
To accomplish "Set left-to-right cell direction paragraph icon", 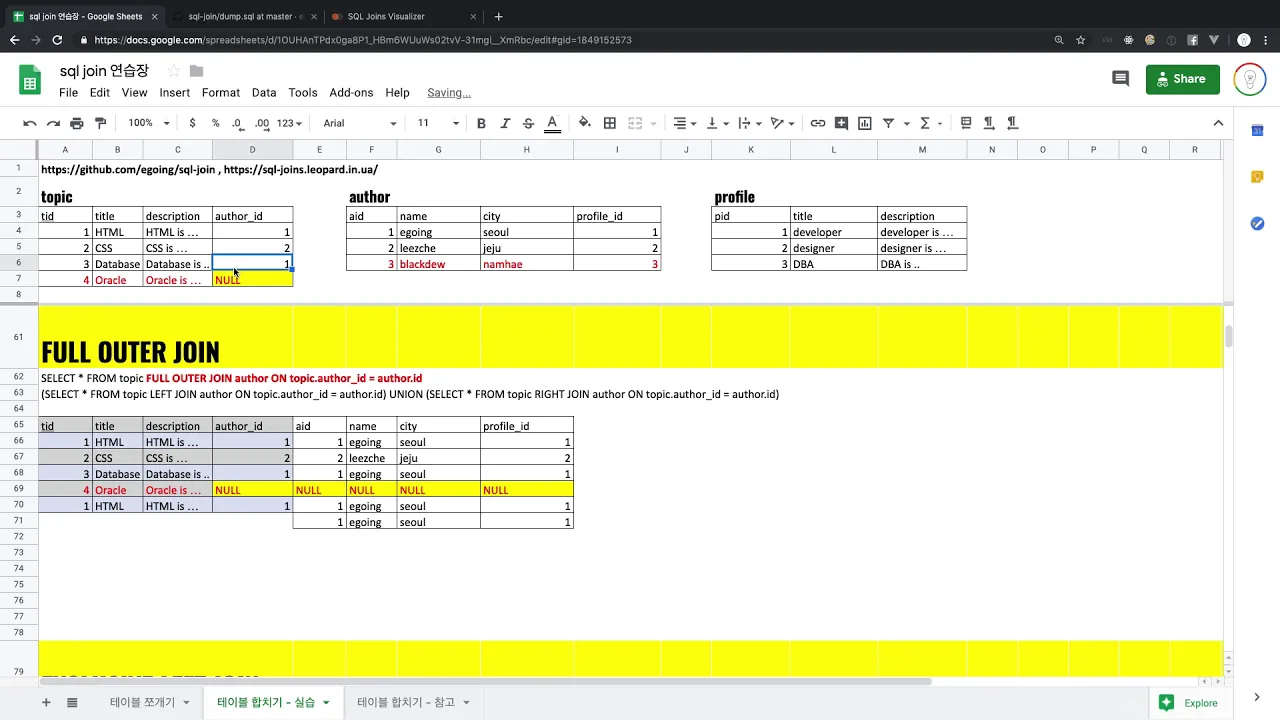I will point(989,123).
